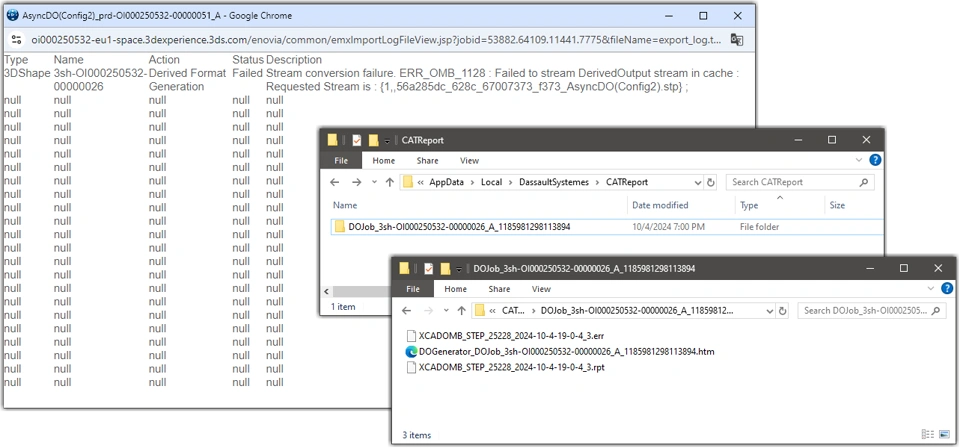Open the File tab in CATReport window

click(341, 160)
